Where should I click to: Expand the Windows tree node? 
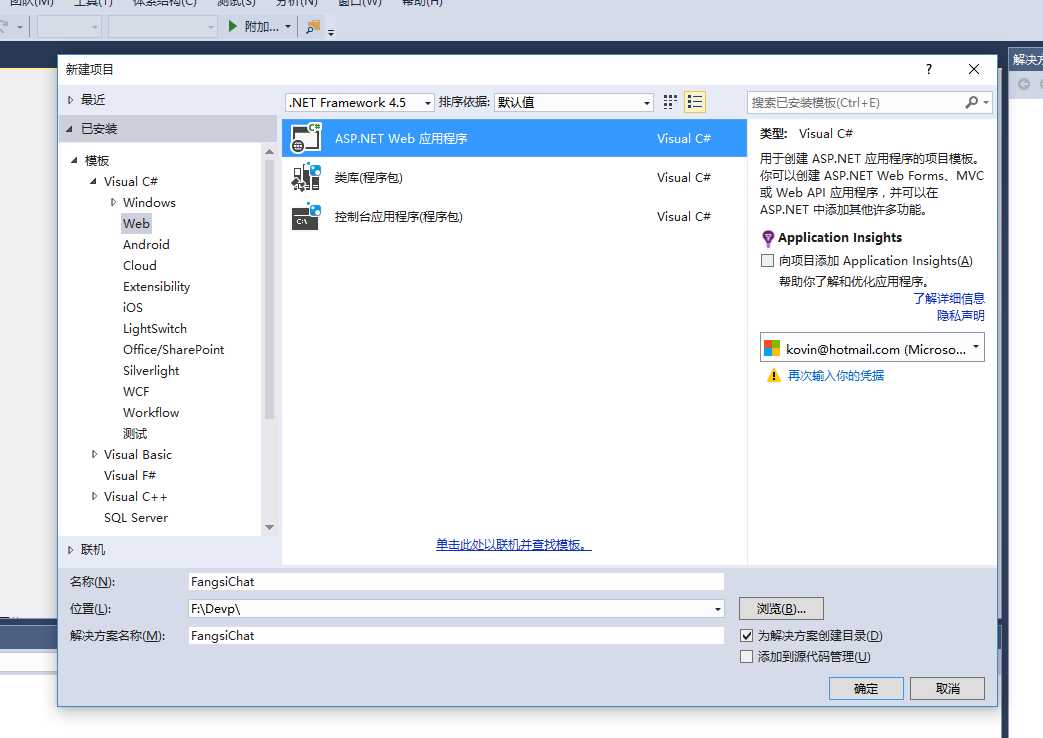click(x=113, y=202)
